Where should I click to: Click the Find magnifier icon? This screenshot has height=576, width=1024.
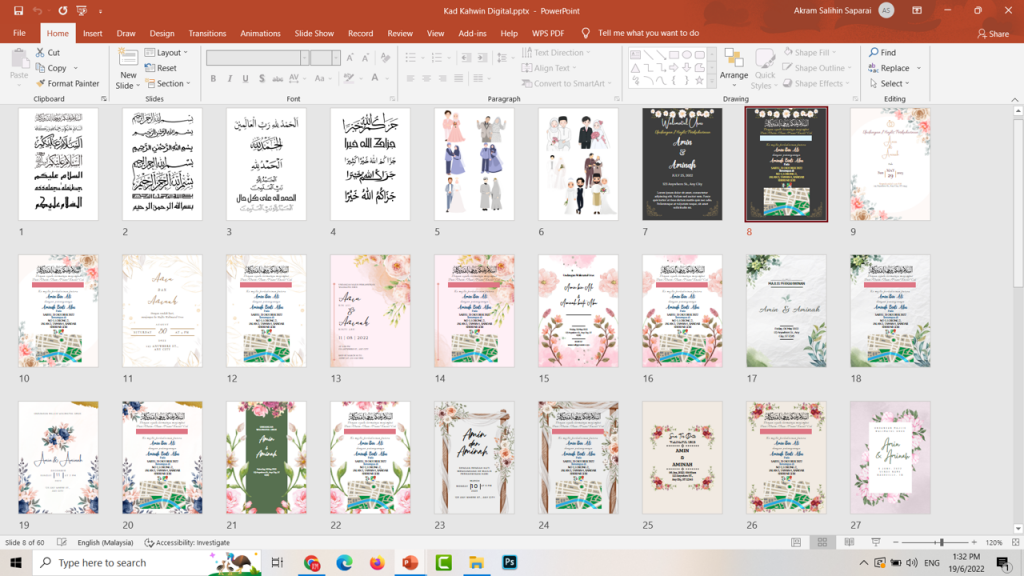click(x=874, y=53)
